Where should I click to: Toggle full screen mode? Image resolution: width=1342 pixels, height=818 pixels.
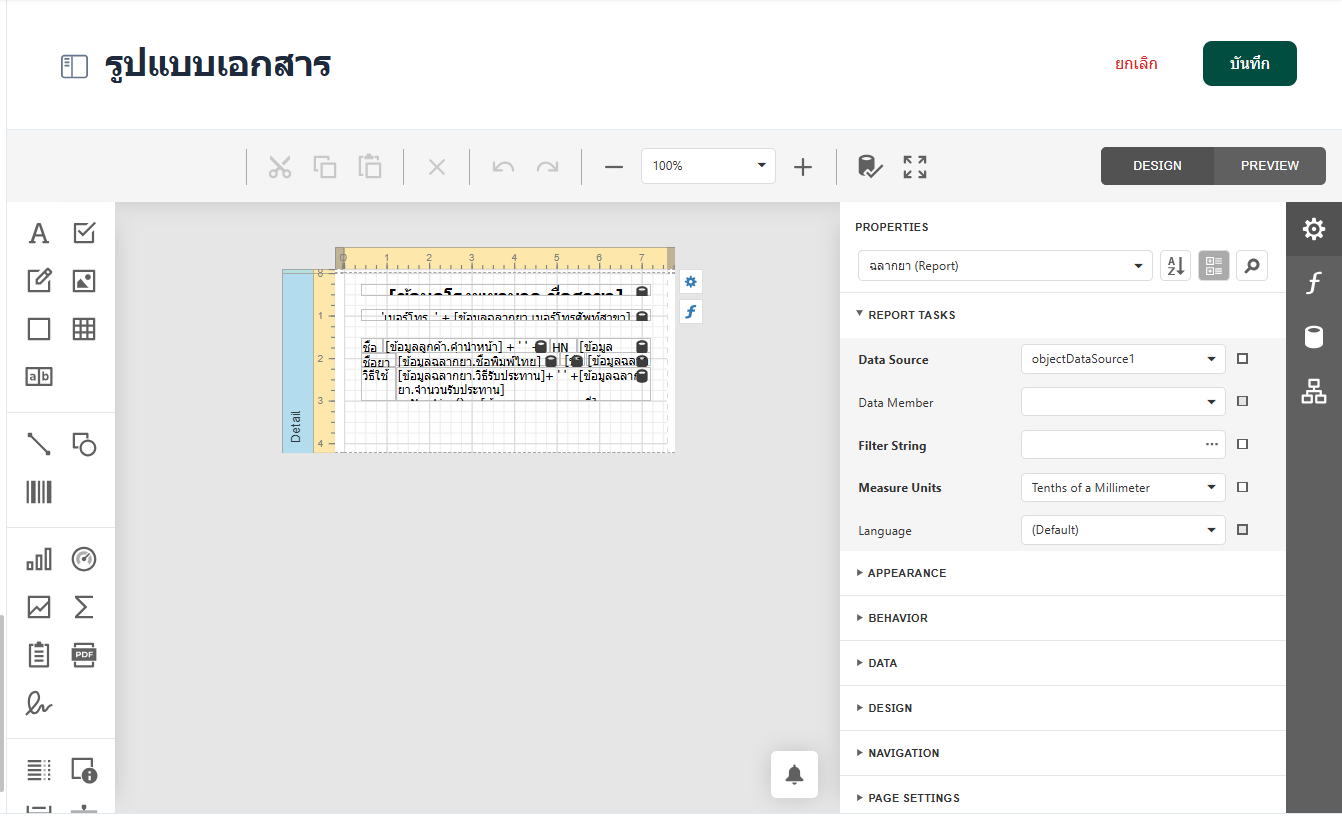click(x=915, y=166)
